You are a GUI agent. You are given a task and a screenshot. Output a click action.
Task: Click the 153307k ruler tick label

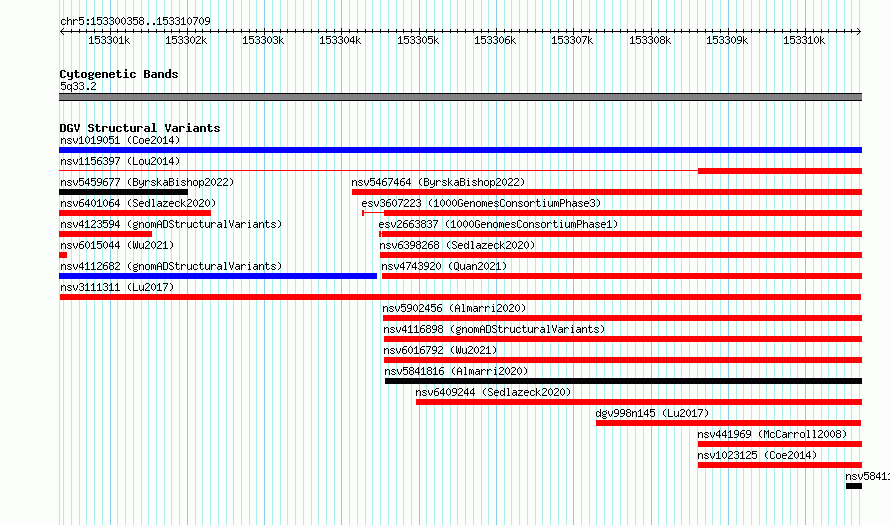pyautogui.click(x=572, y=40)
